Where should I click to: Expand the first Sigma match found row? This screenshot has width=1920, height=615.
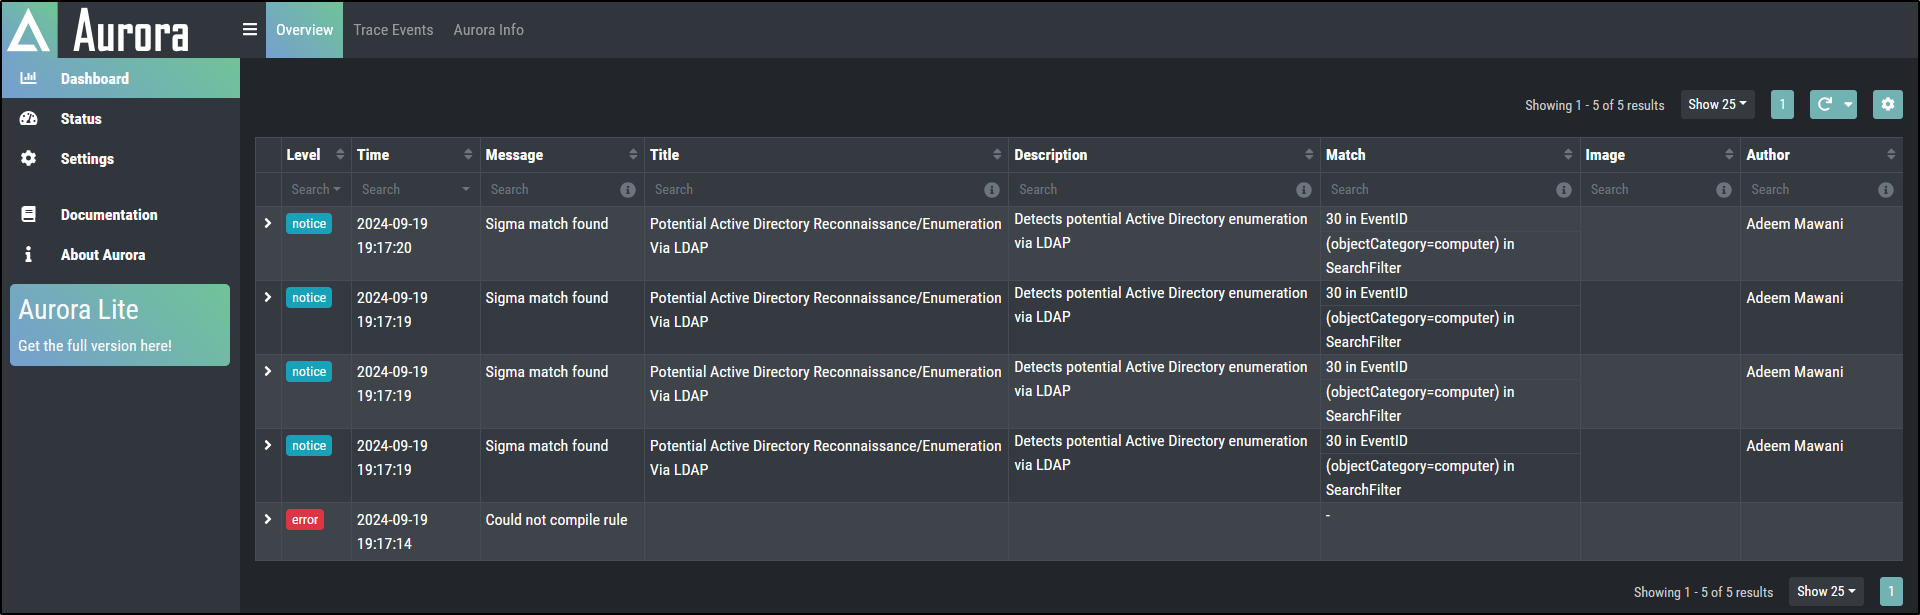(267, 224)
